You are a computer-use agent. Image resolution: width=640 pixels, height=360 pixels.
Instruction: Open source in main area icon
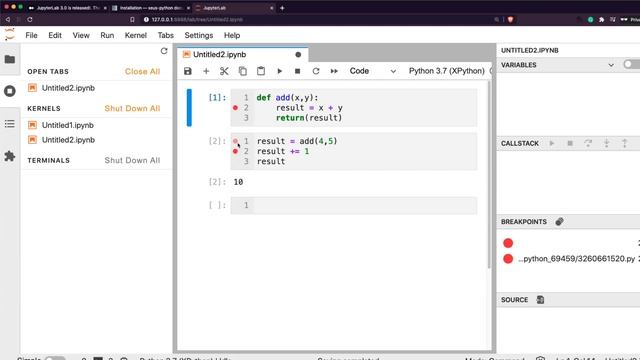coord(540,300)
